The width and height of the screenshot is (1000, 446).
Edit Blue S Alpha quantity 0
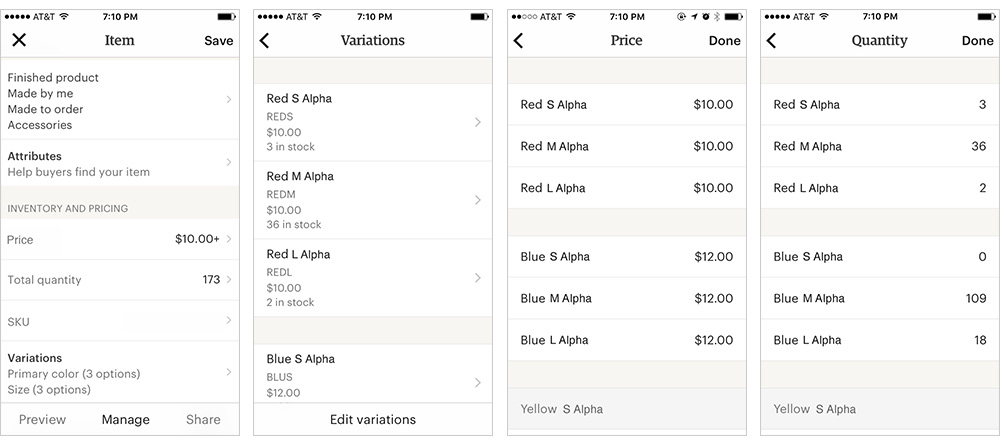pos(983,256)
